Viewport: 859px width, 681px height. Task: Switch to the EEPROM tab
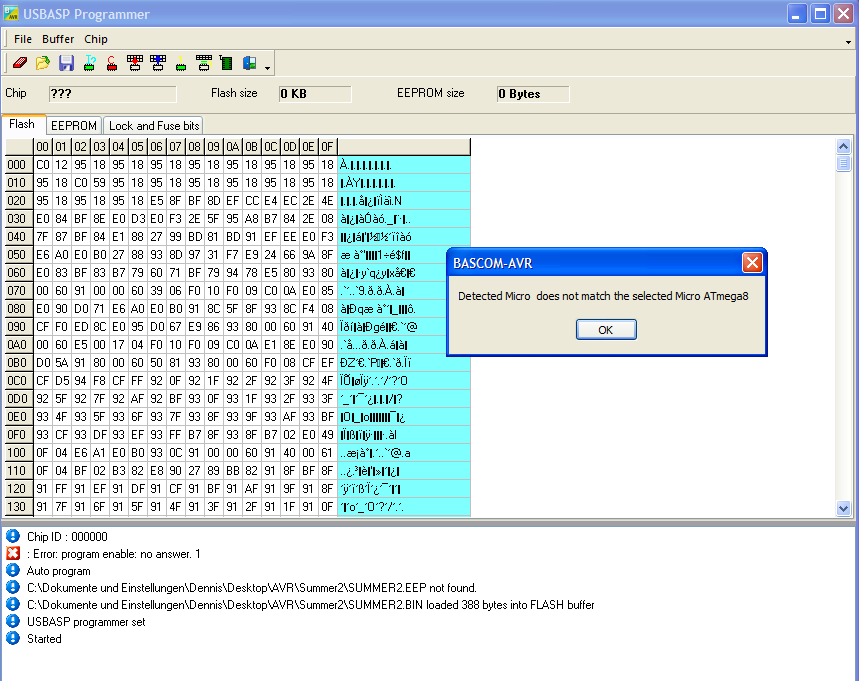pyautogui.click(x=74, y=125)
